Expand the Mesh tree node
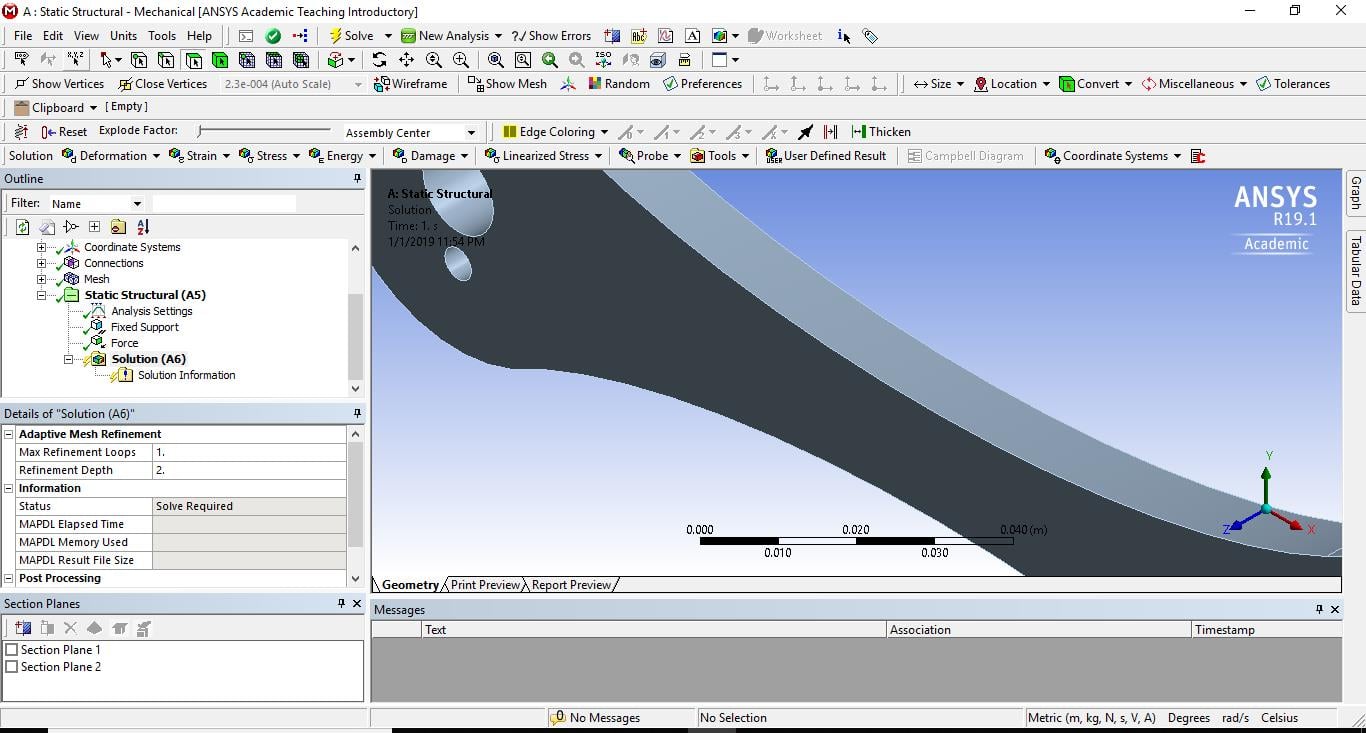 tap(42, 279)
